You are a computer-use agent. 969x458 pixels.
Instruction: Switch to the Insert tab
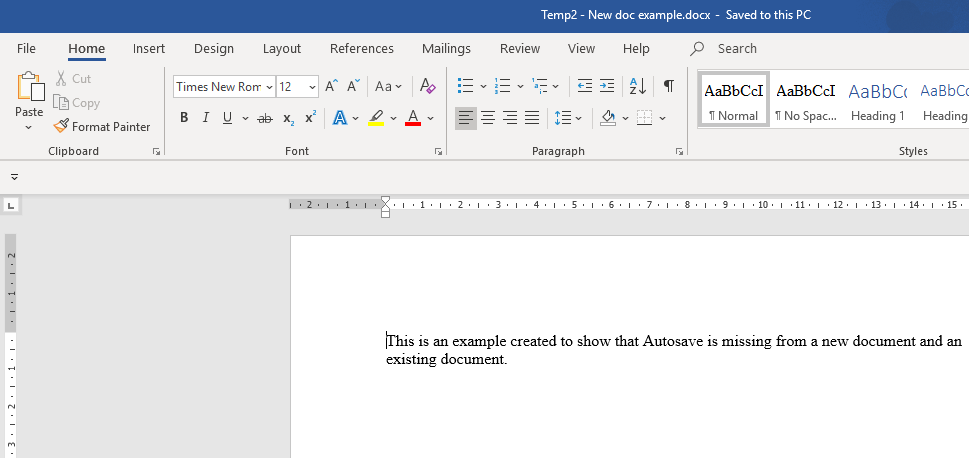(149, 48)
